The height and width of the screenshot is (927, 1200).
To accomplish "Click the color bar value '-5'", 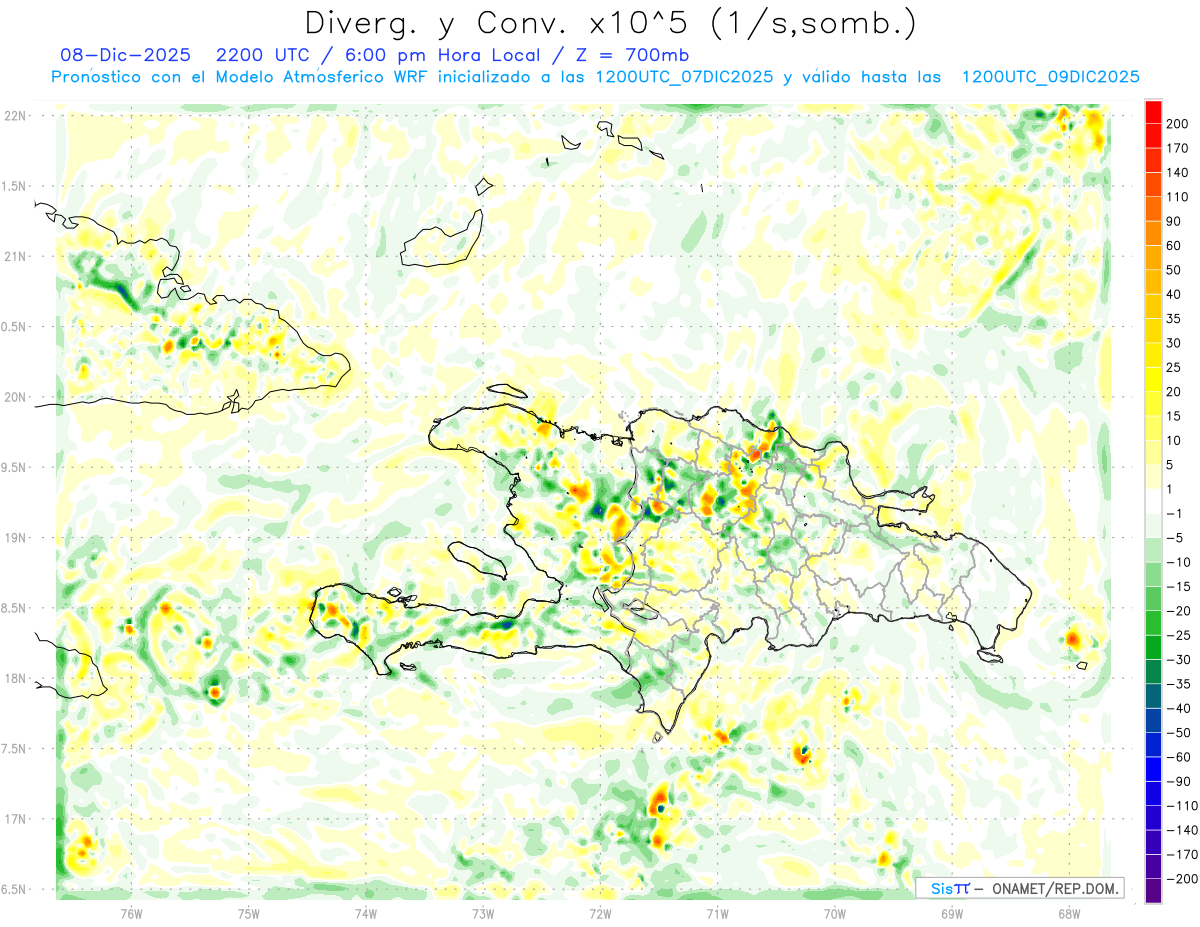I will 1176,538.
